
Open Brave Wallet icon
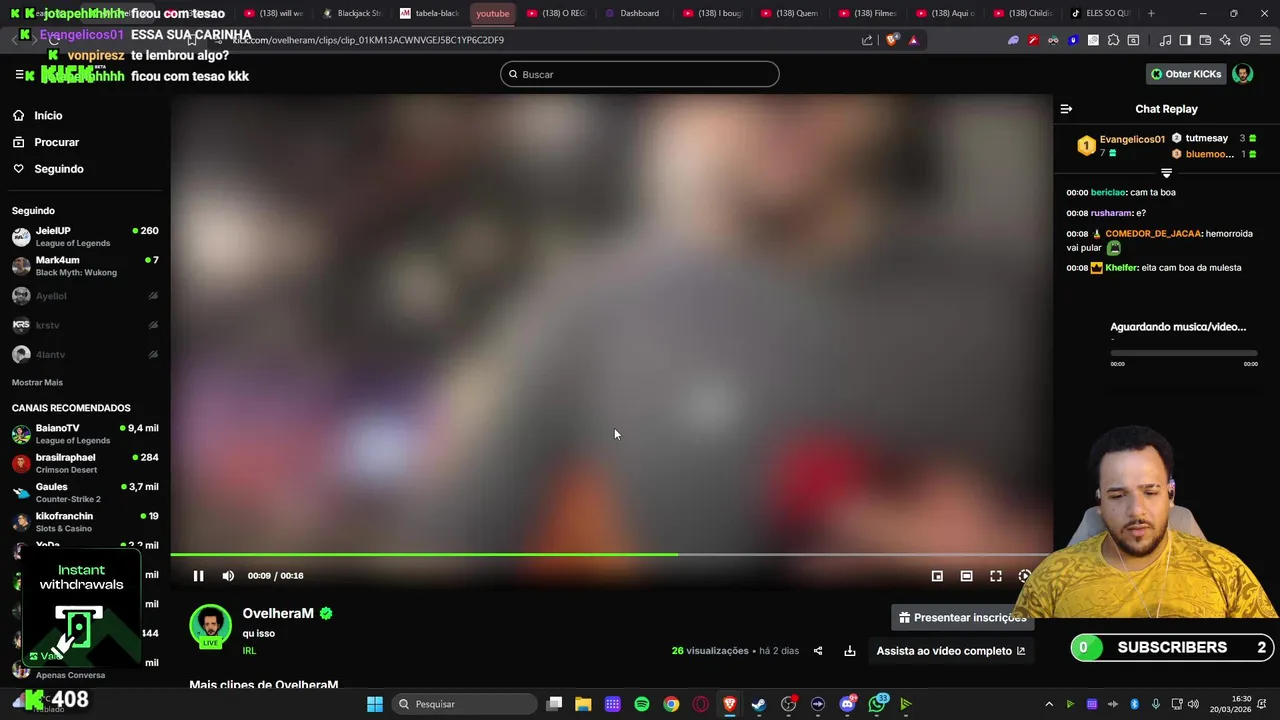1205,40
